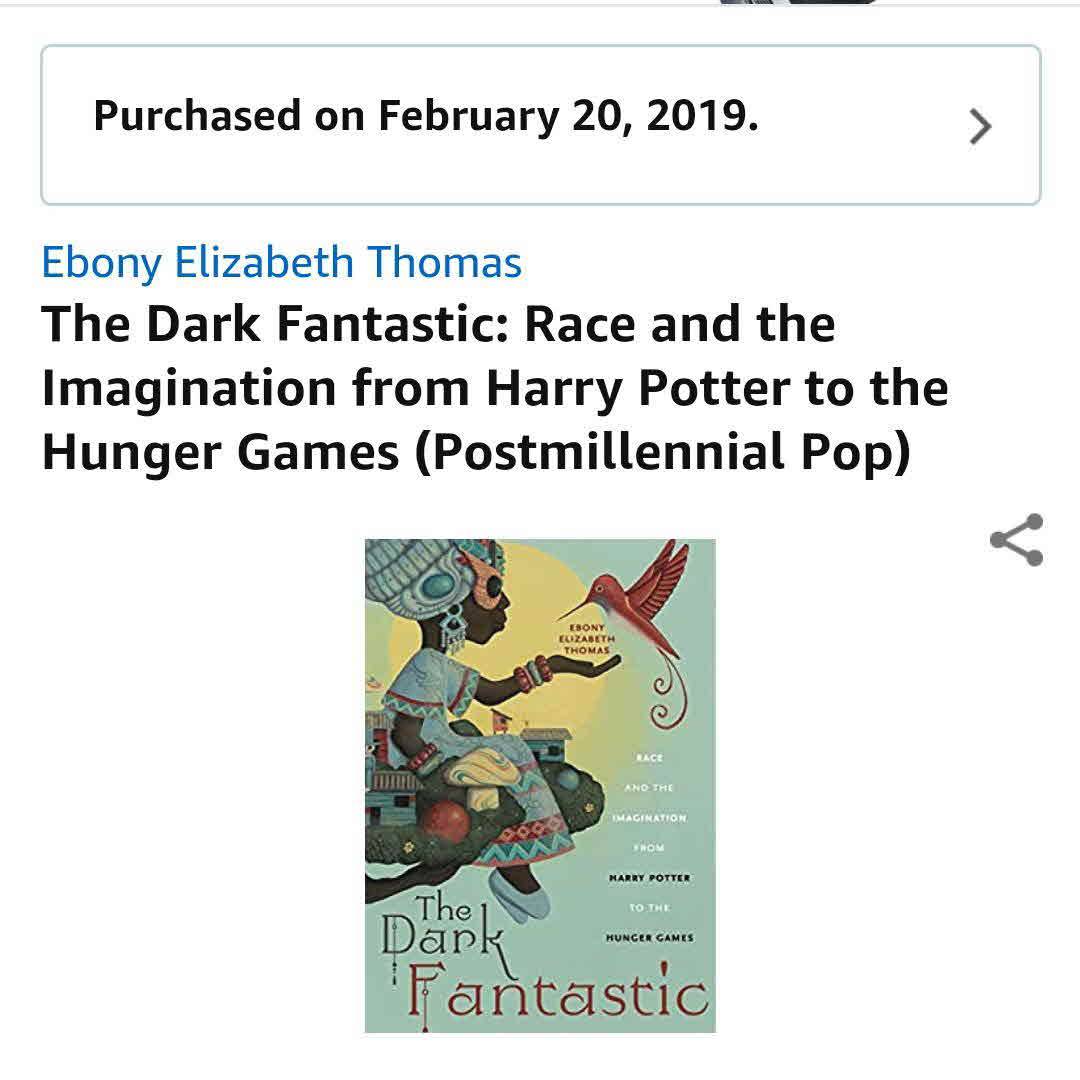The height and width of the screenshot is (1080, 1080).
Task: Click the chevron arrow in the purchase banner
Action: tap(980, 126)
